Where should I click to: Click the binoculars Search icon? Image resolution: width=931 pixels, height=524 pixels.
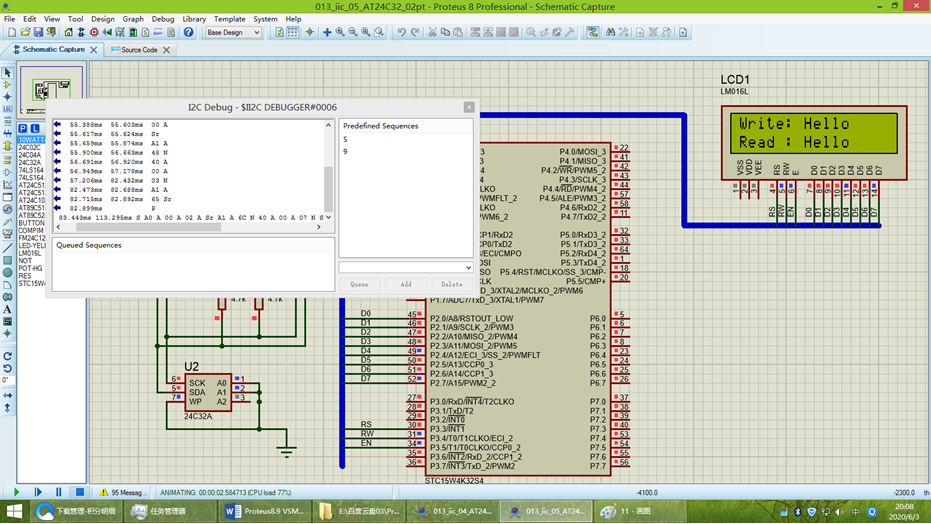(610, 33)
